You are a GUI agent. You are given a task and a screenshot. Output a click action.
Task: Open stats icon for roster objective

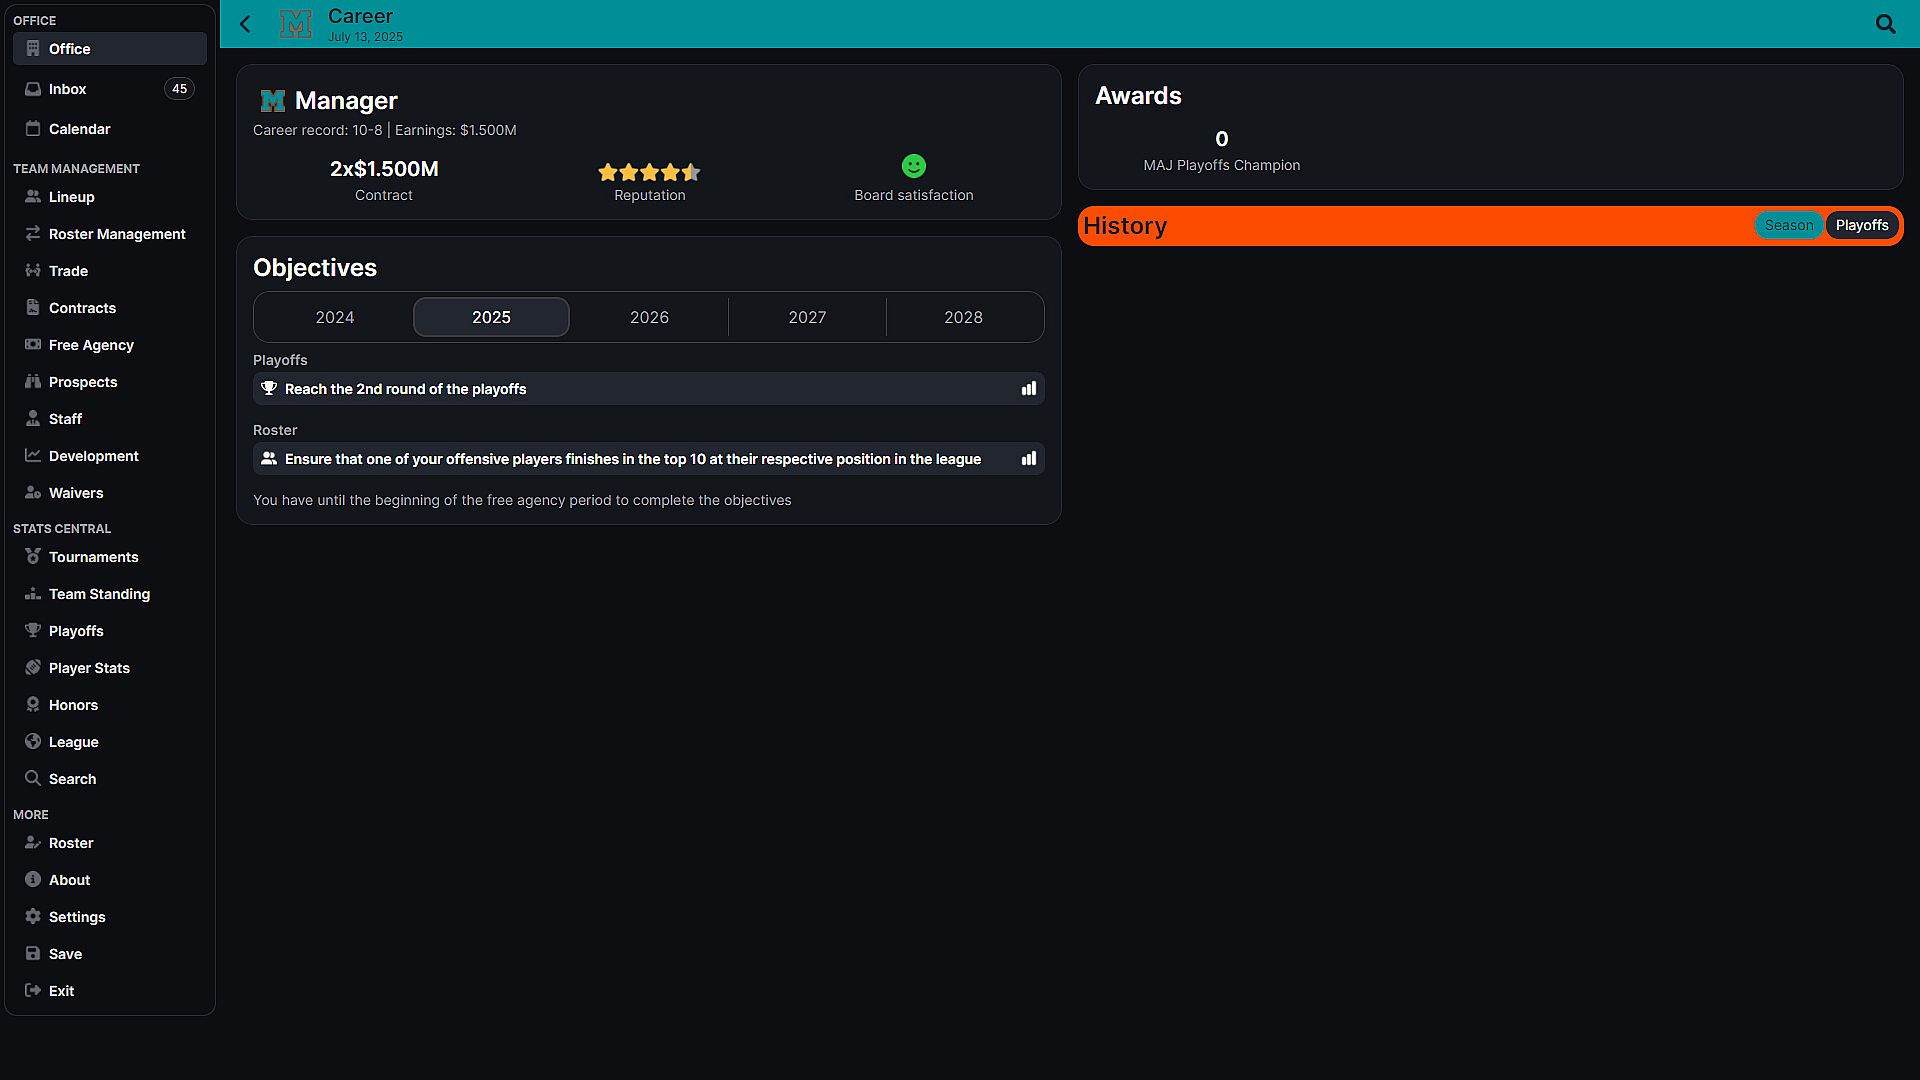click(x=1028, y=459)
